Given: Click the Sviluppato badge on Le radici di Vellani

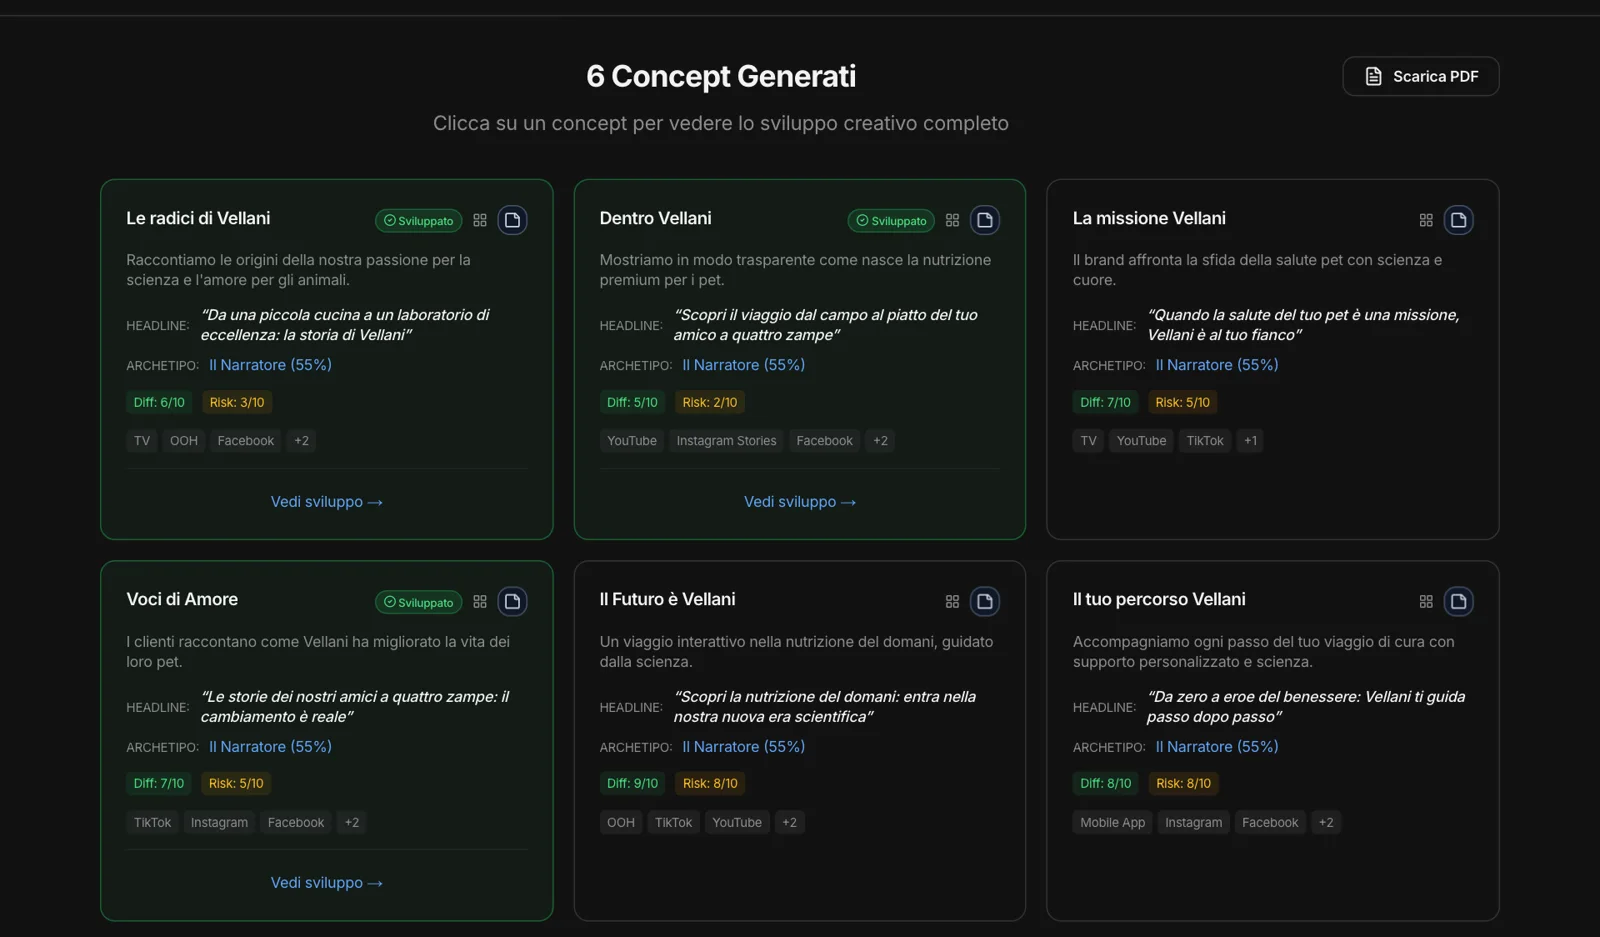Looking at the screenshot, I should [x=418, y=221].
